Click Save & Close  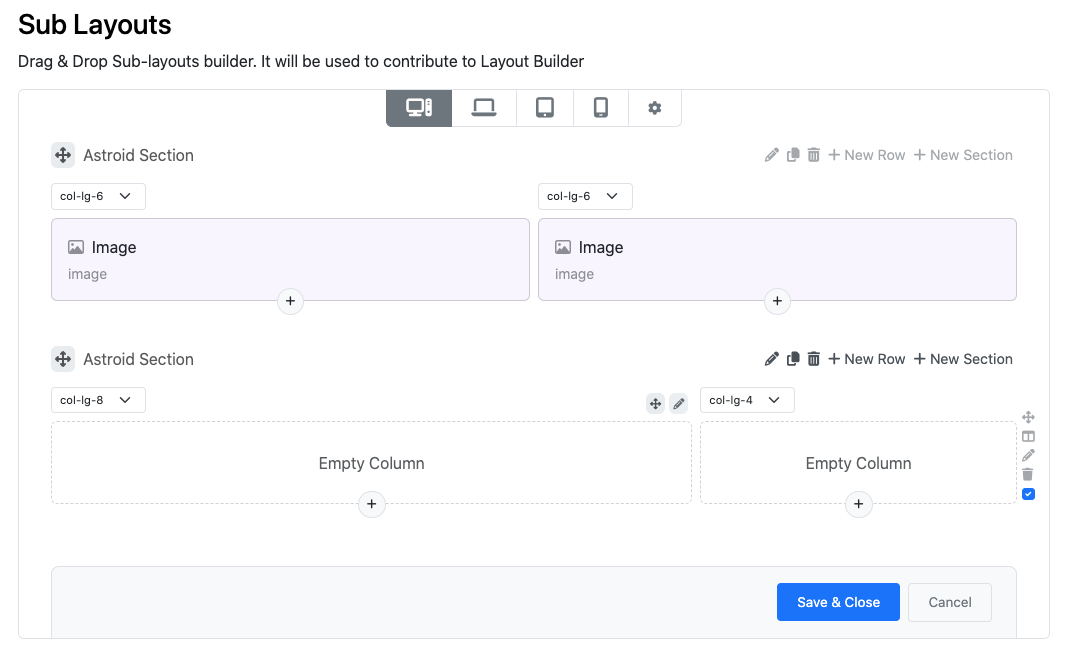[838, 602]
